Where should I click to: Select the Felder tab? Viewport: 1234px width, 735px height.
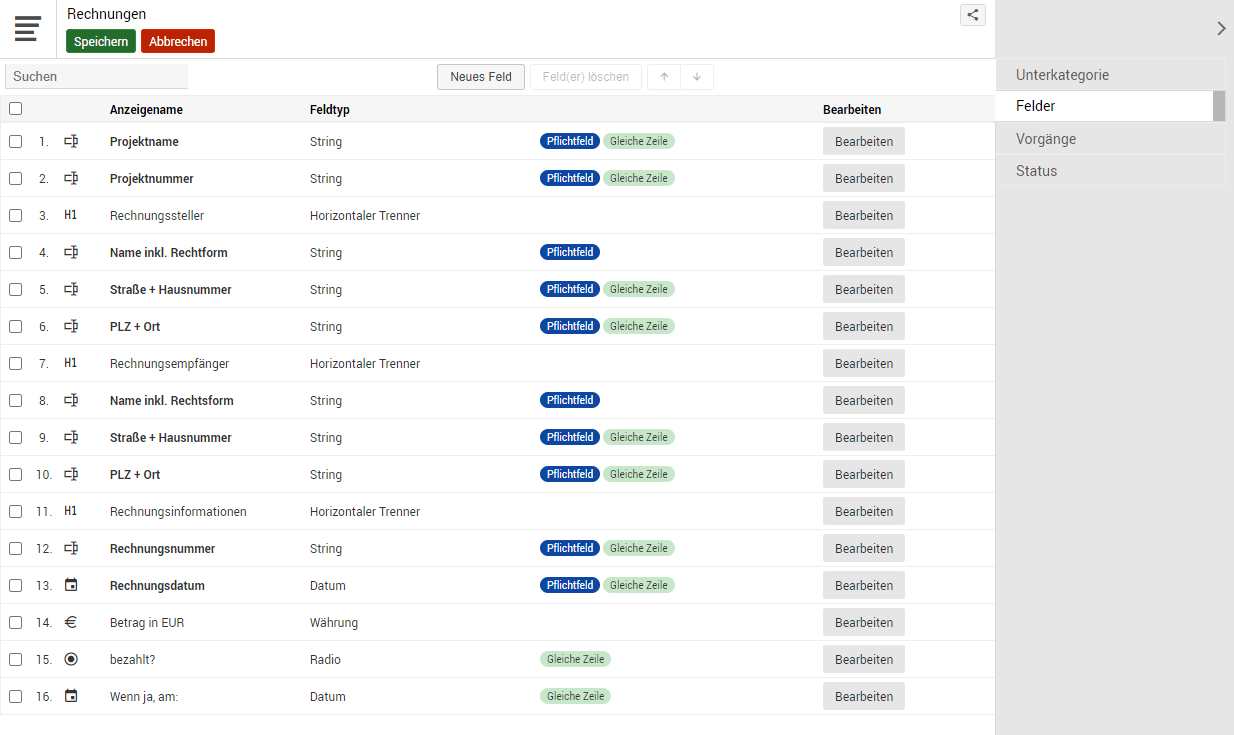click(x=1104, y=106)
